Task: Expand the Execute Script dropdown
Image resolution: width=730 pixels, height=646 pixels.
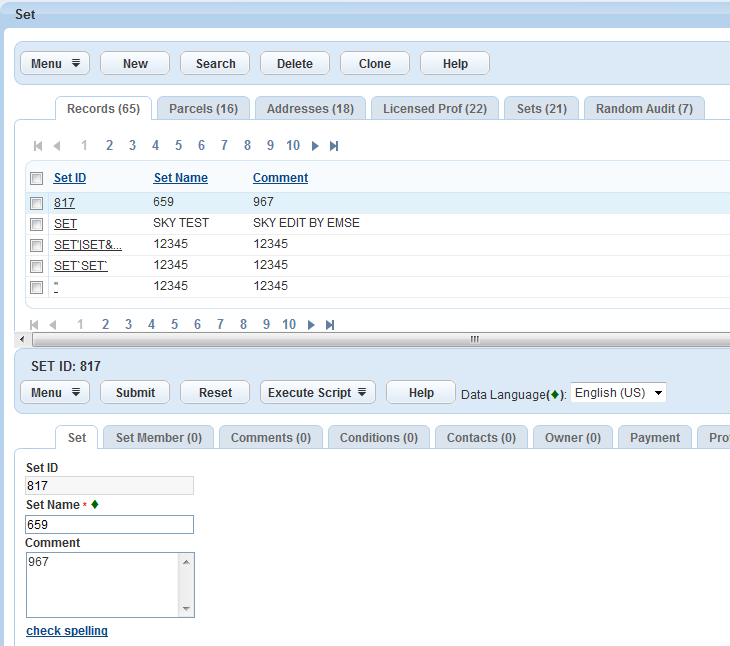Action: click(317, 393)
